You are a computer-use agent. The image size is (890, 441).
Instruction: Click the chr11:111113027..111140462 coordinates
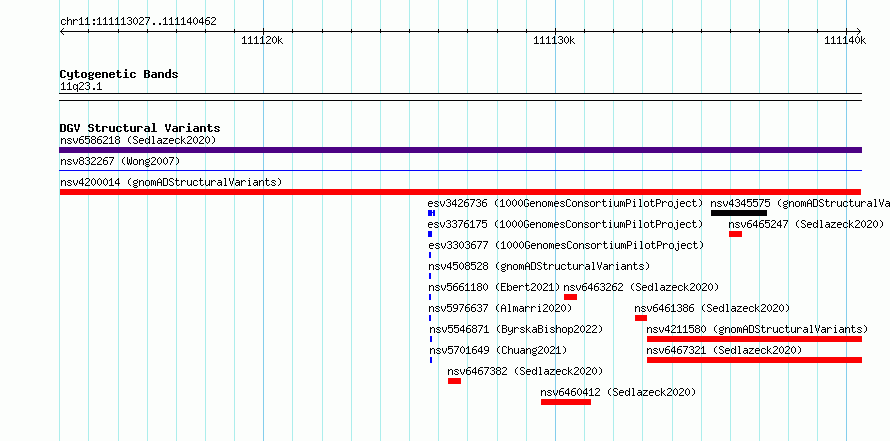pos(138,22)
